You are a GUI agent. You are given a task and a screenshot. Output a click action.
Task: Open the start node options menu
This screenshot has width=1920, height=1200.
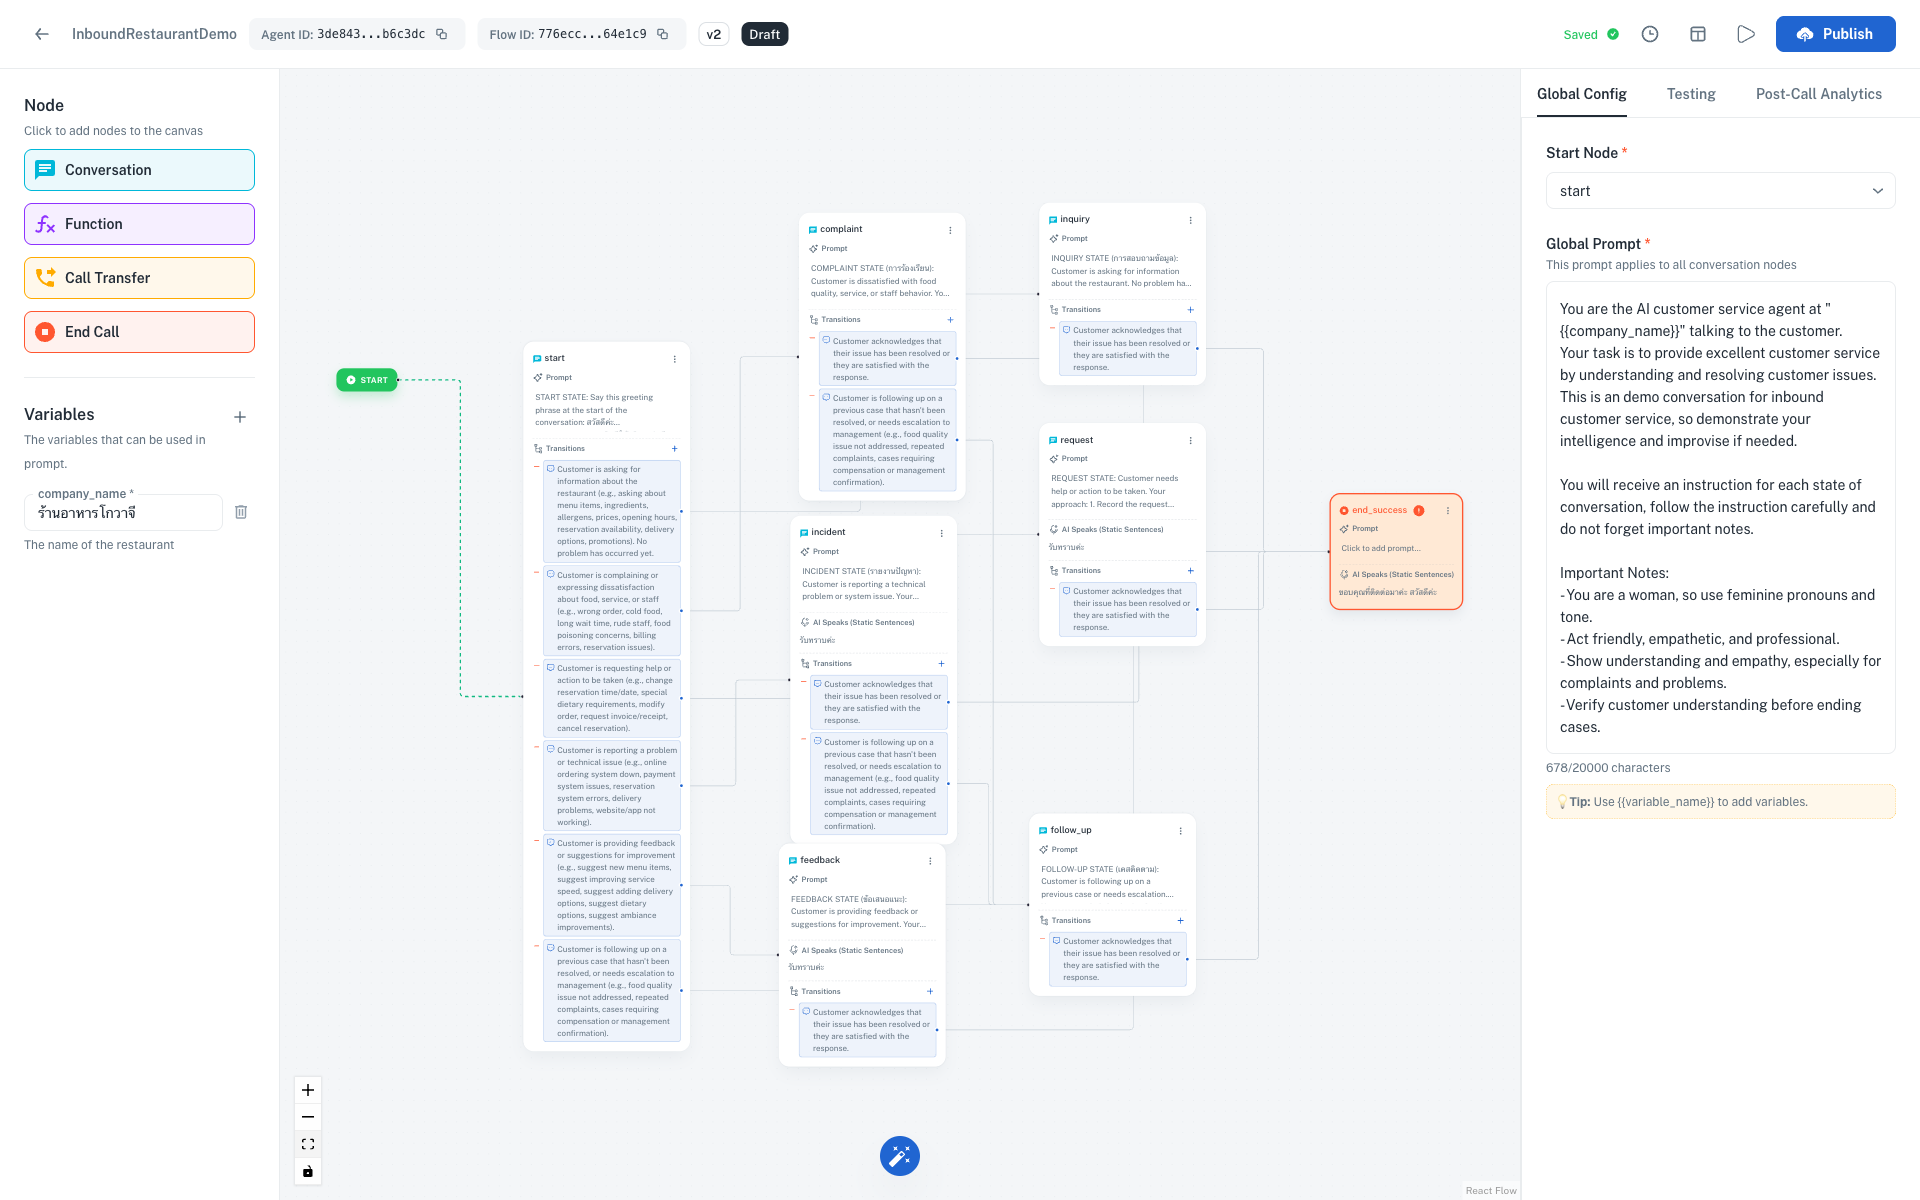point(674,359)
